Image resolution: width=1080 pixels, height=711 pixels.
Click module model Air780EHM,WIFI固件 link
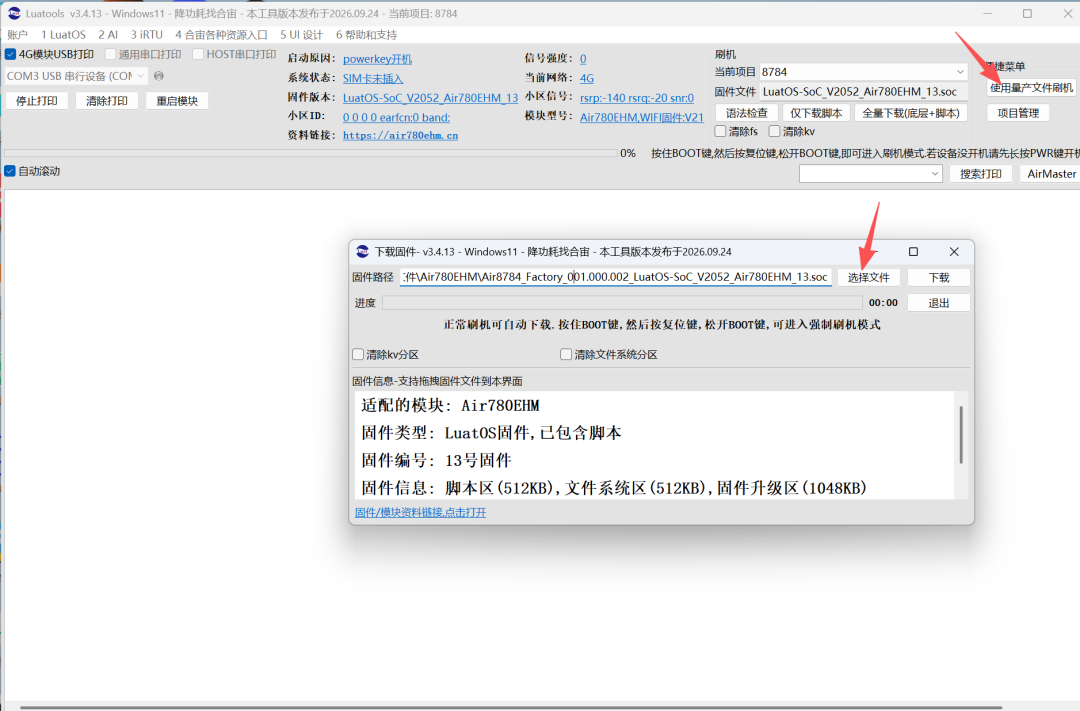pyautogui.click(x=642, y=117)
